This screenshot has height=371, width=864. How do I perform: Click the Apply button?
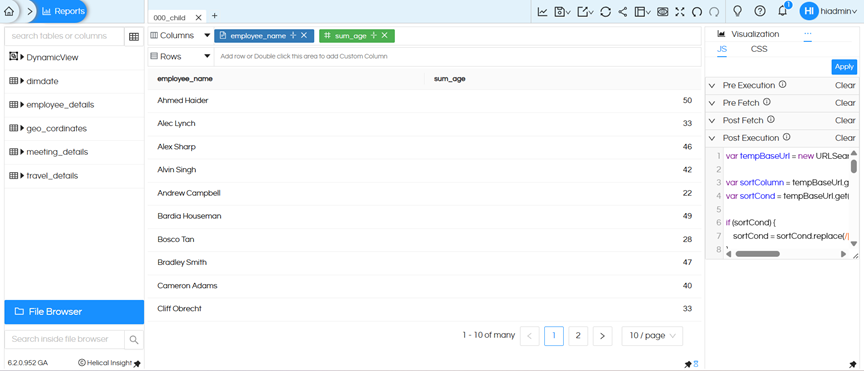pyautogui.click(x=844, y=67)
